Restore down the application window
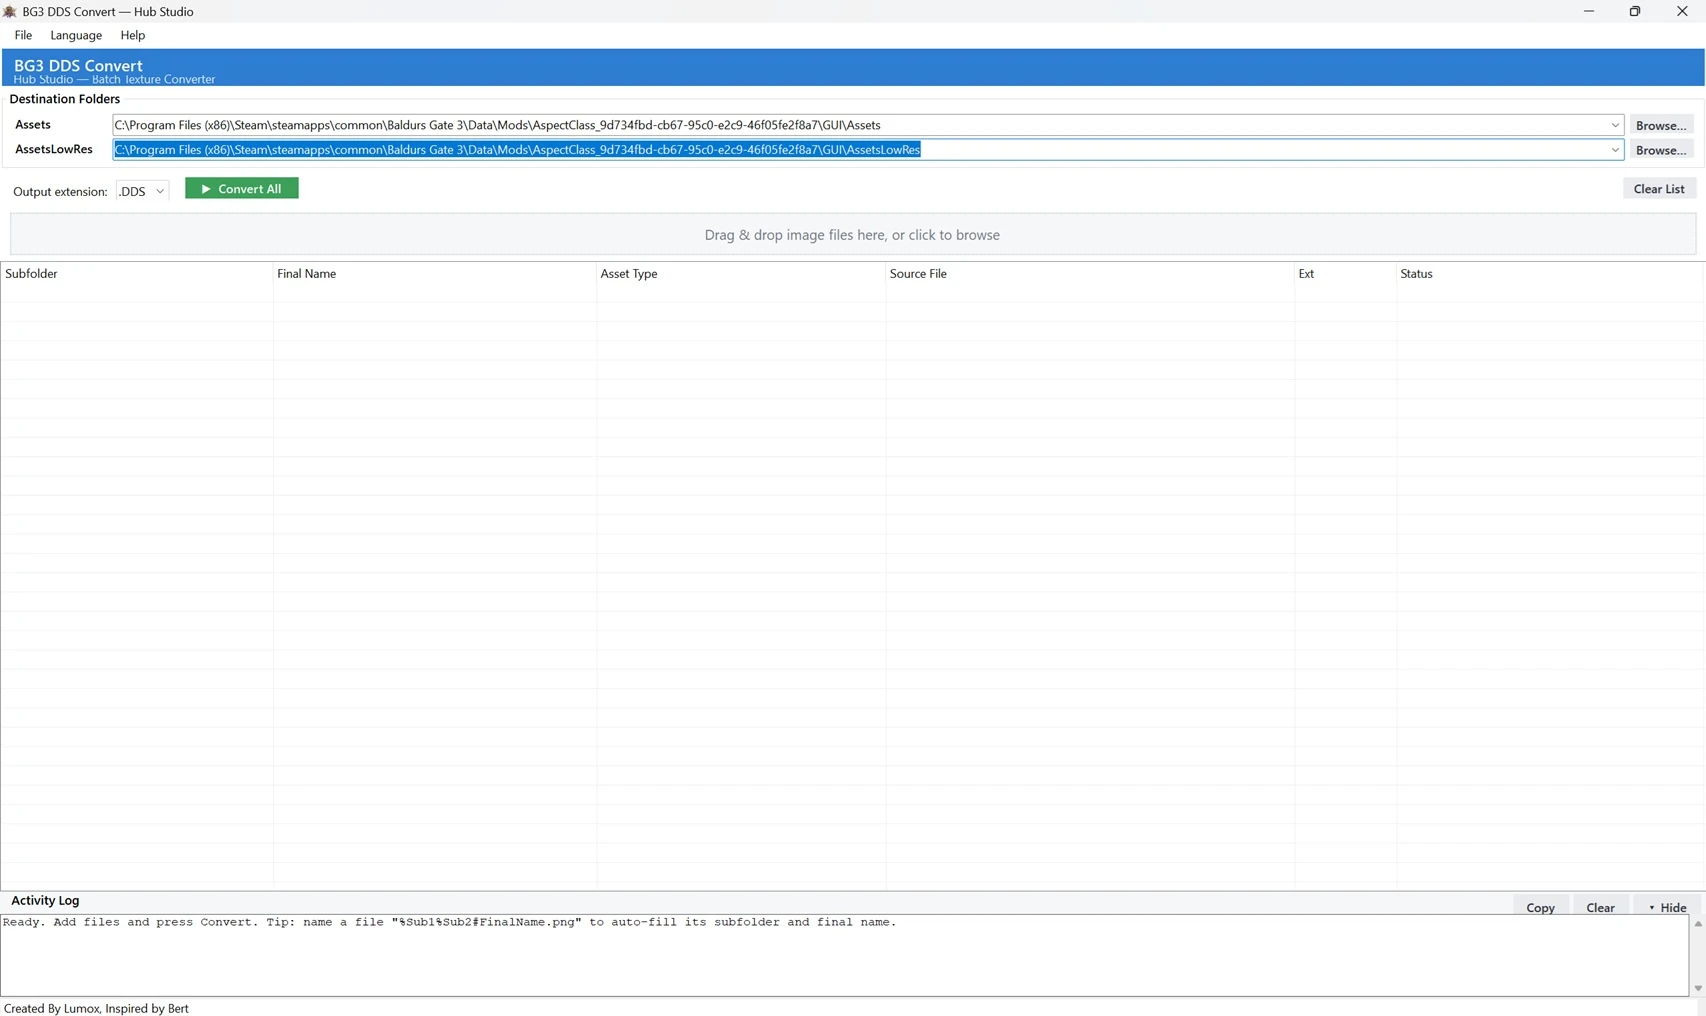 (x=1635, y=11)
